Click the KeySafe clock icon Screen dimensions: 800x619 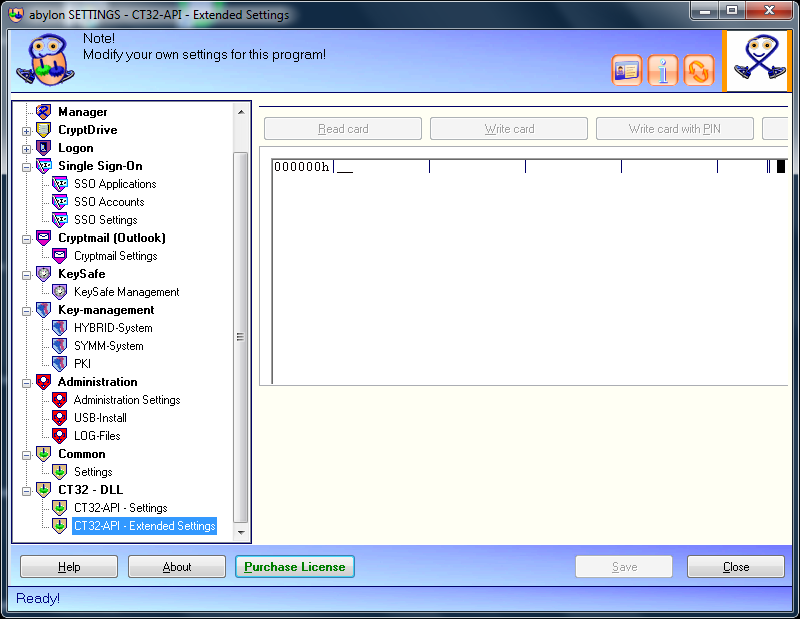tap(44, 274)
